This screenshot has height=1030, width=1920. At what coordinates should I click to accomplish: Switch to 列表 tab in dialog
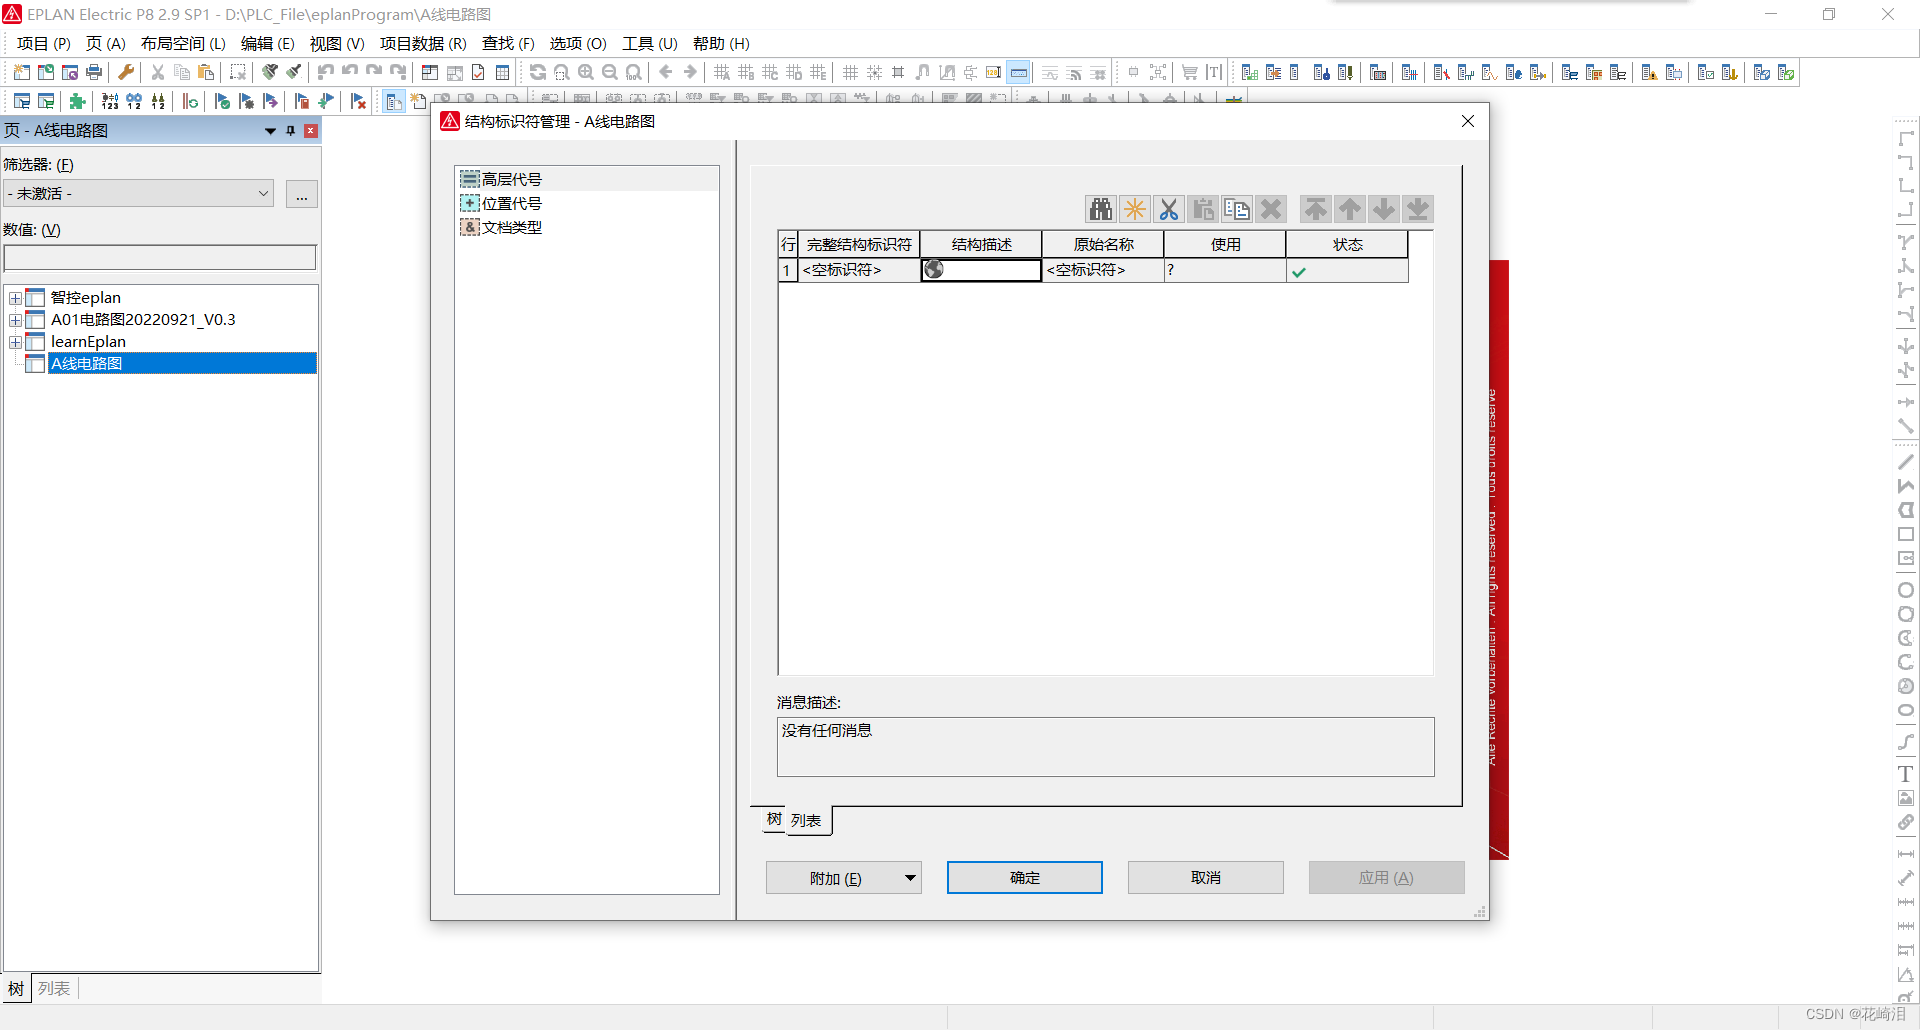806,820
